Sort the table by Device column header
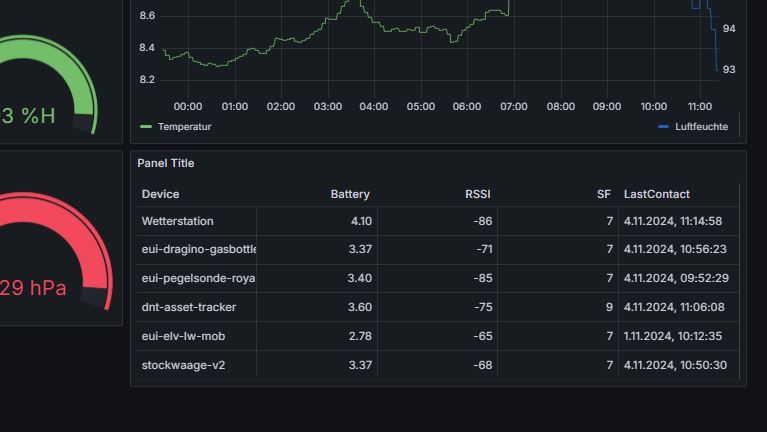Screen dimensions: 767x432 point(161,194)
